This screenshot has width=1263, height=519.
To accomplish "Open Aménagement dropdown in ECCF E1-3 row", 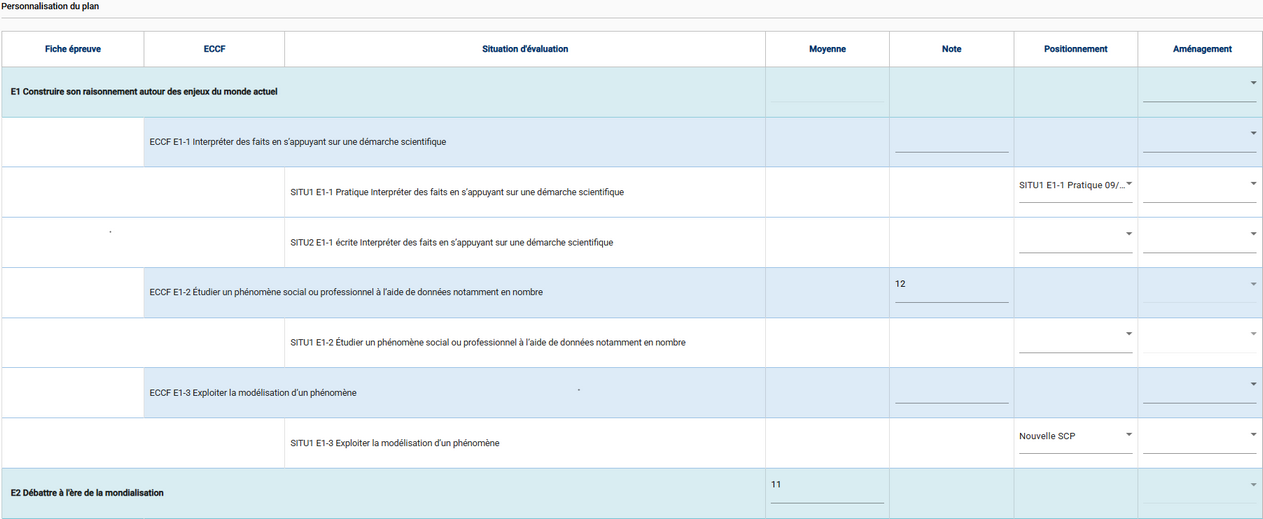I will point(1199,389).
